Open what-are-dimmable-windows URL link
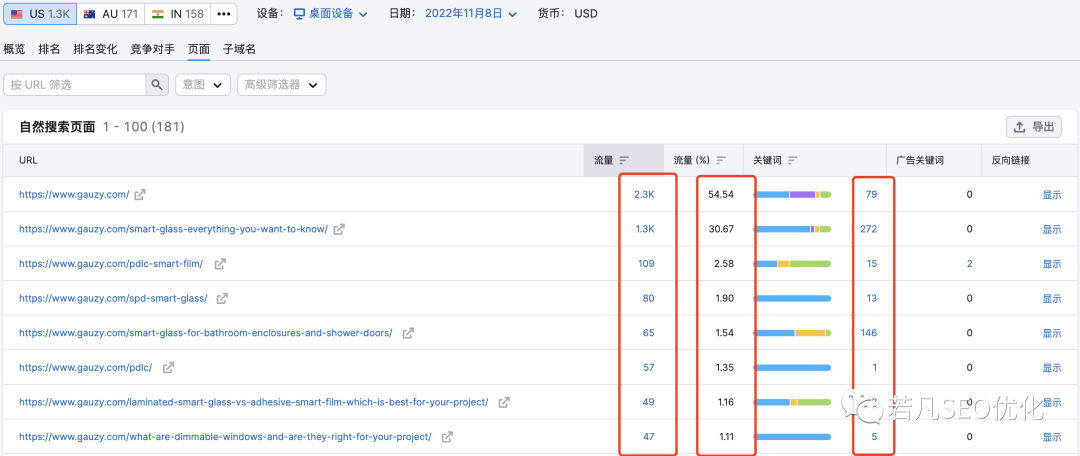The height and width of the screenshot is (456, 1080). tap(225, 437)
